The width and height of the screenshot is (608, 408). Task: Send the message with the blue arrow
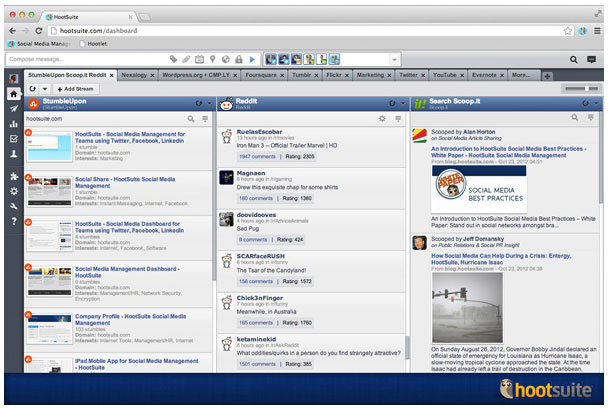(x=252, y=59)
